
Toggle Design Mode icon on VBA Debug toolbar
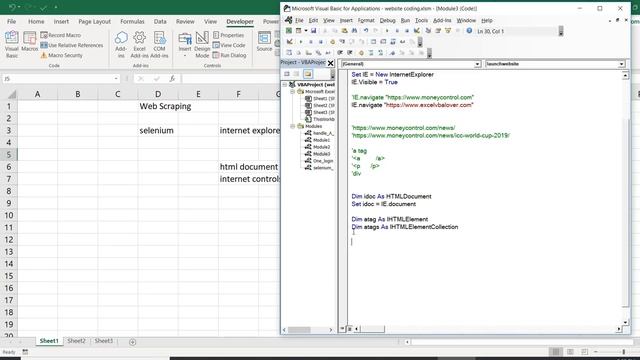point(290,42)
